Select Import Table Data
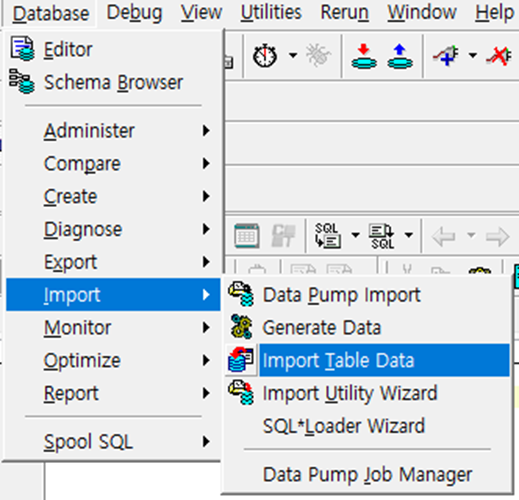This screenshot has height=500, width=519. coord(367,360)
